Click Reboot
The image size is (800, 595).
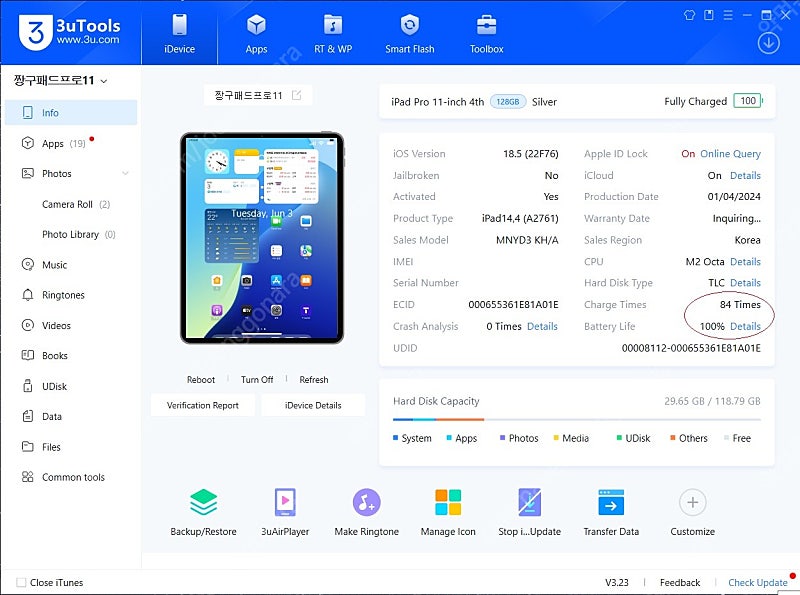201,380
